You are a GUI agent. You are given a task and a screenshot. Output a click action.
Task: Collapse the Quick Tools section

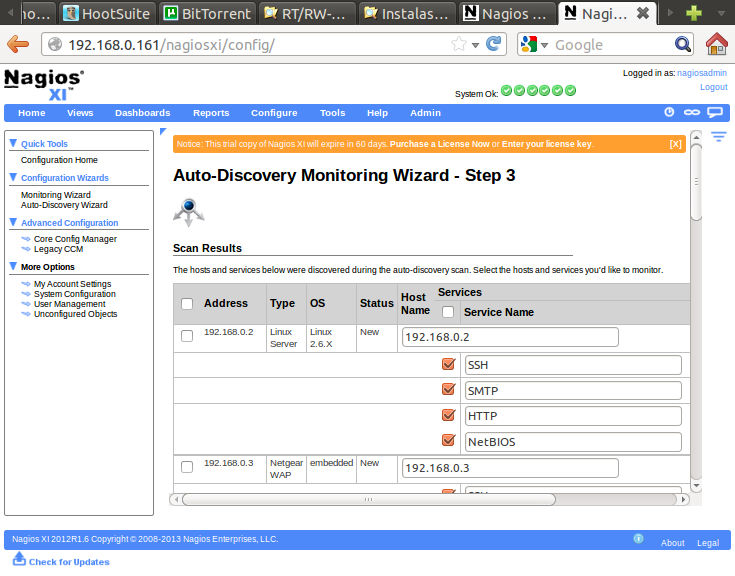pos(13,143)
